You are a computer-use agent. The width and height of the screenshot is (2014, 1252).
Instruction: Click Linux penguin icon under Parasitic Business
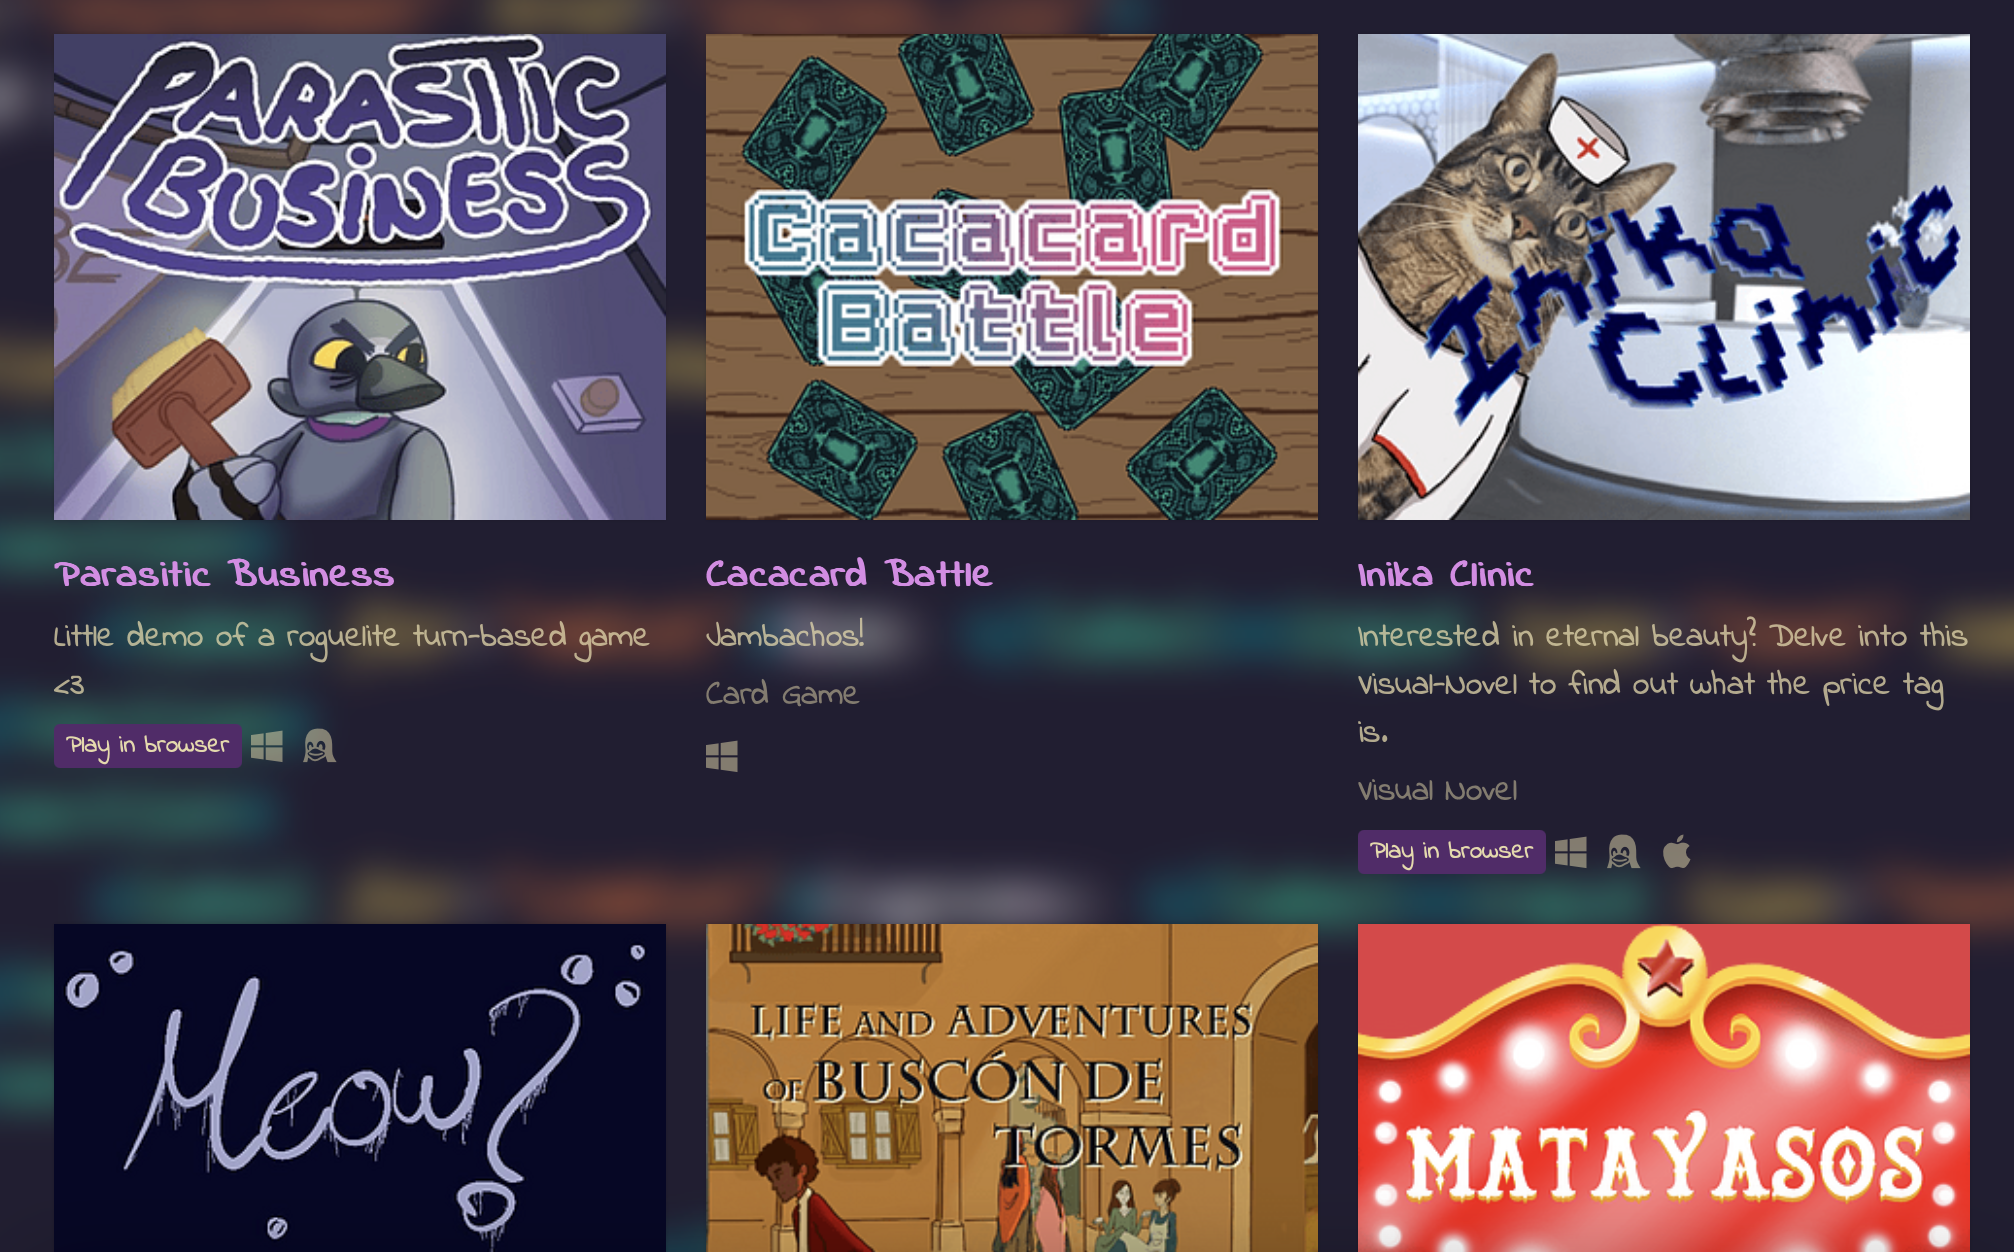[x=319, y=746]
